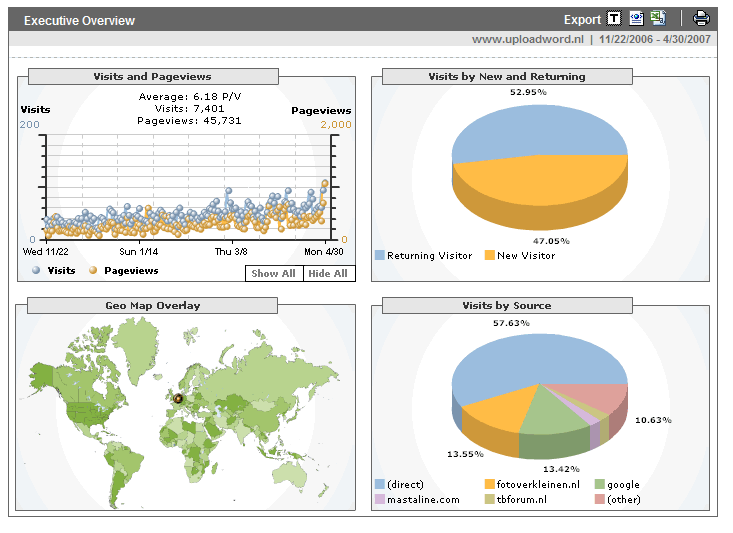Click the 52.95% pie label
Viewport: 733px width, 533px height.
click(x=528, y=92)
